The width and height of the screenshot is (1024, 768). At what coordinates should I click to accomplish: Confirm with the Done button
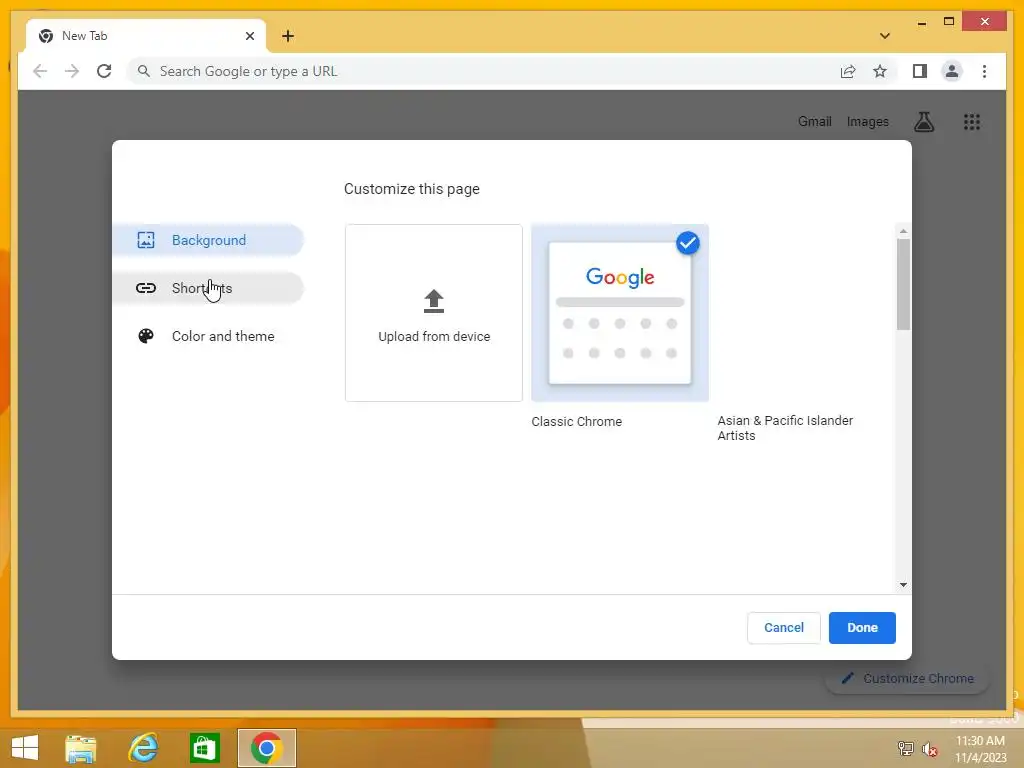862,628
